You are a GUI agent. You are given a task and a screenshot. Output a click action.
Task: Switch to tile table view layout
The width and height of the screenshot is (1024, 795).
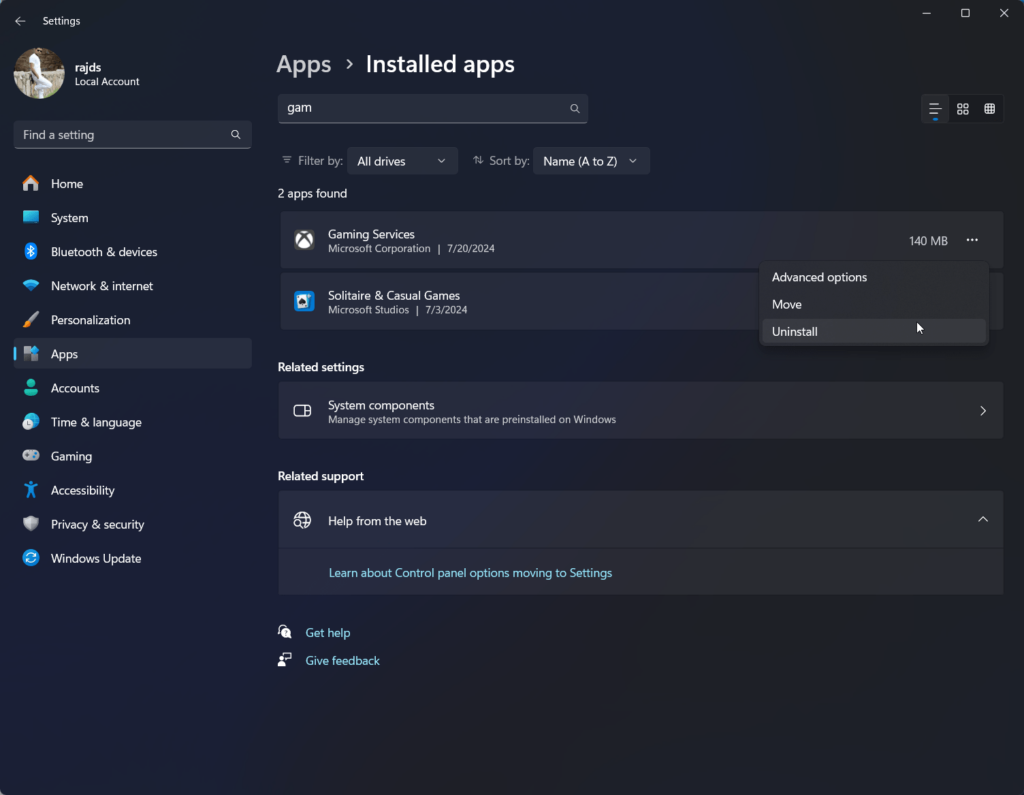(x=989, y=109)
